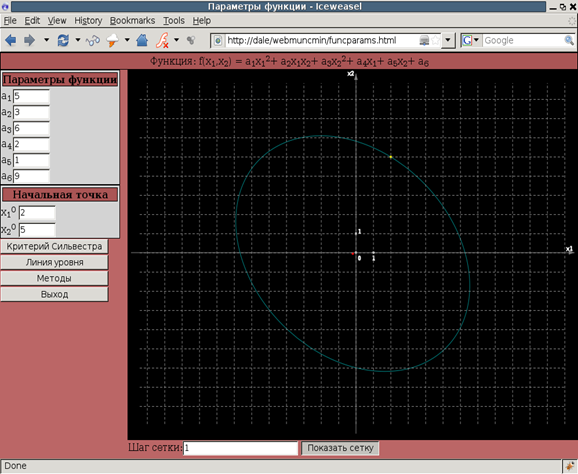
Task: Select the yellow start point on ellipse
Action: pyautogui.click(x=391, y=157)
